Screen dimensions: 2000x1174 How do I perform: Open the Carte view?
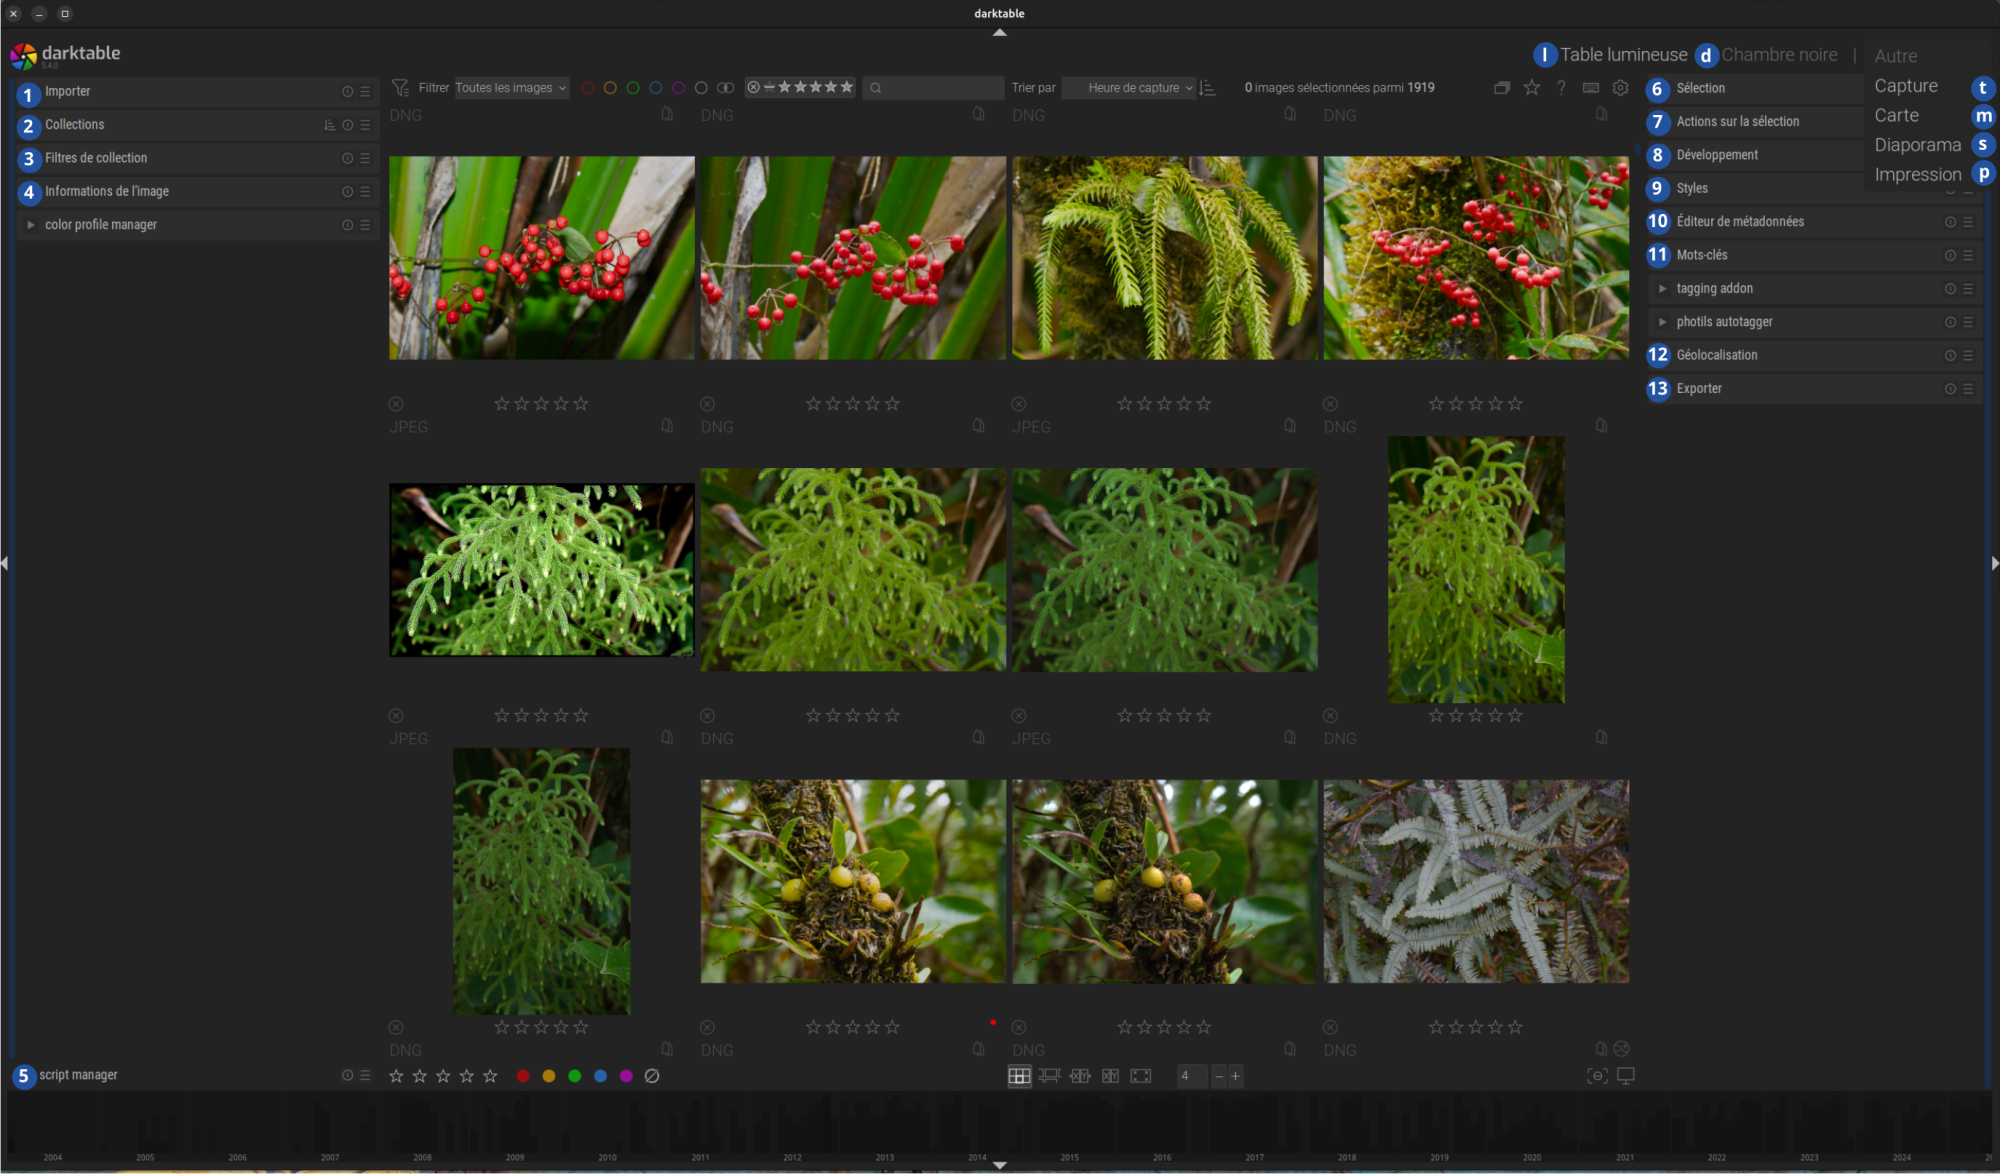pyautogui.click(x=1896, y=116)
